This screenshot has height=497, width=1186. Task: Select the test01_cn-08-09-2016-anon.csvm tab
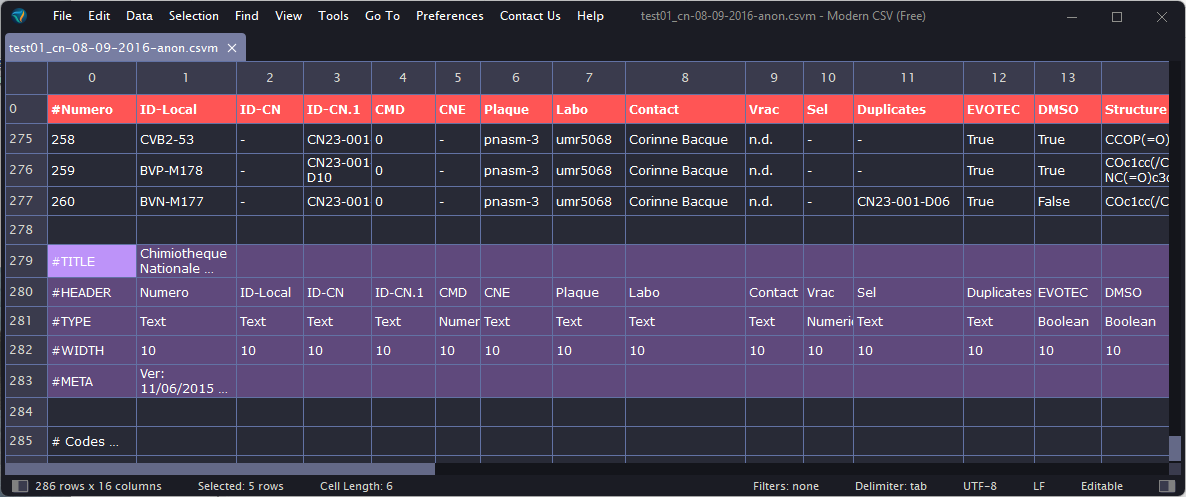125,48
